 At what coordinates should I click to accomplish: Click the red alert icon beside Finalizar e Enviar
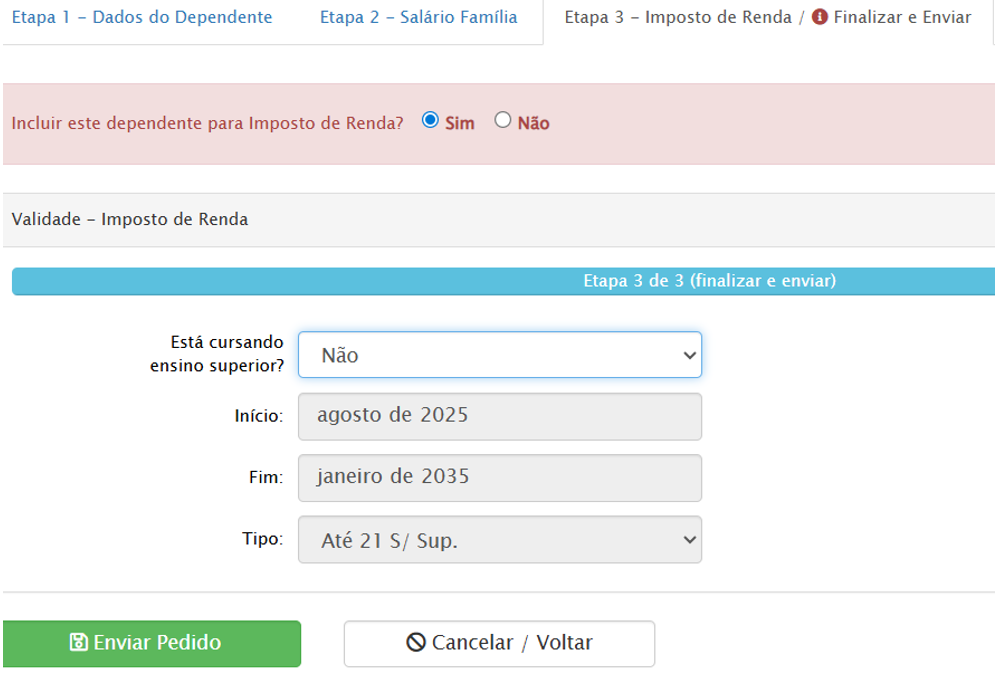(x=820, y=18)
